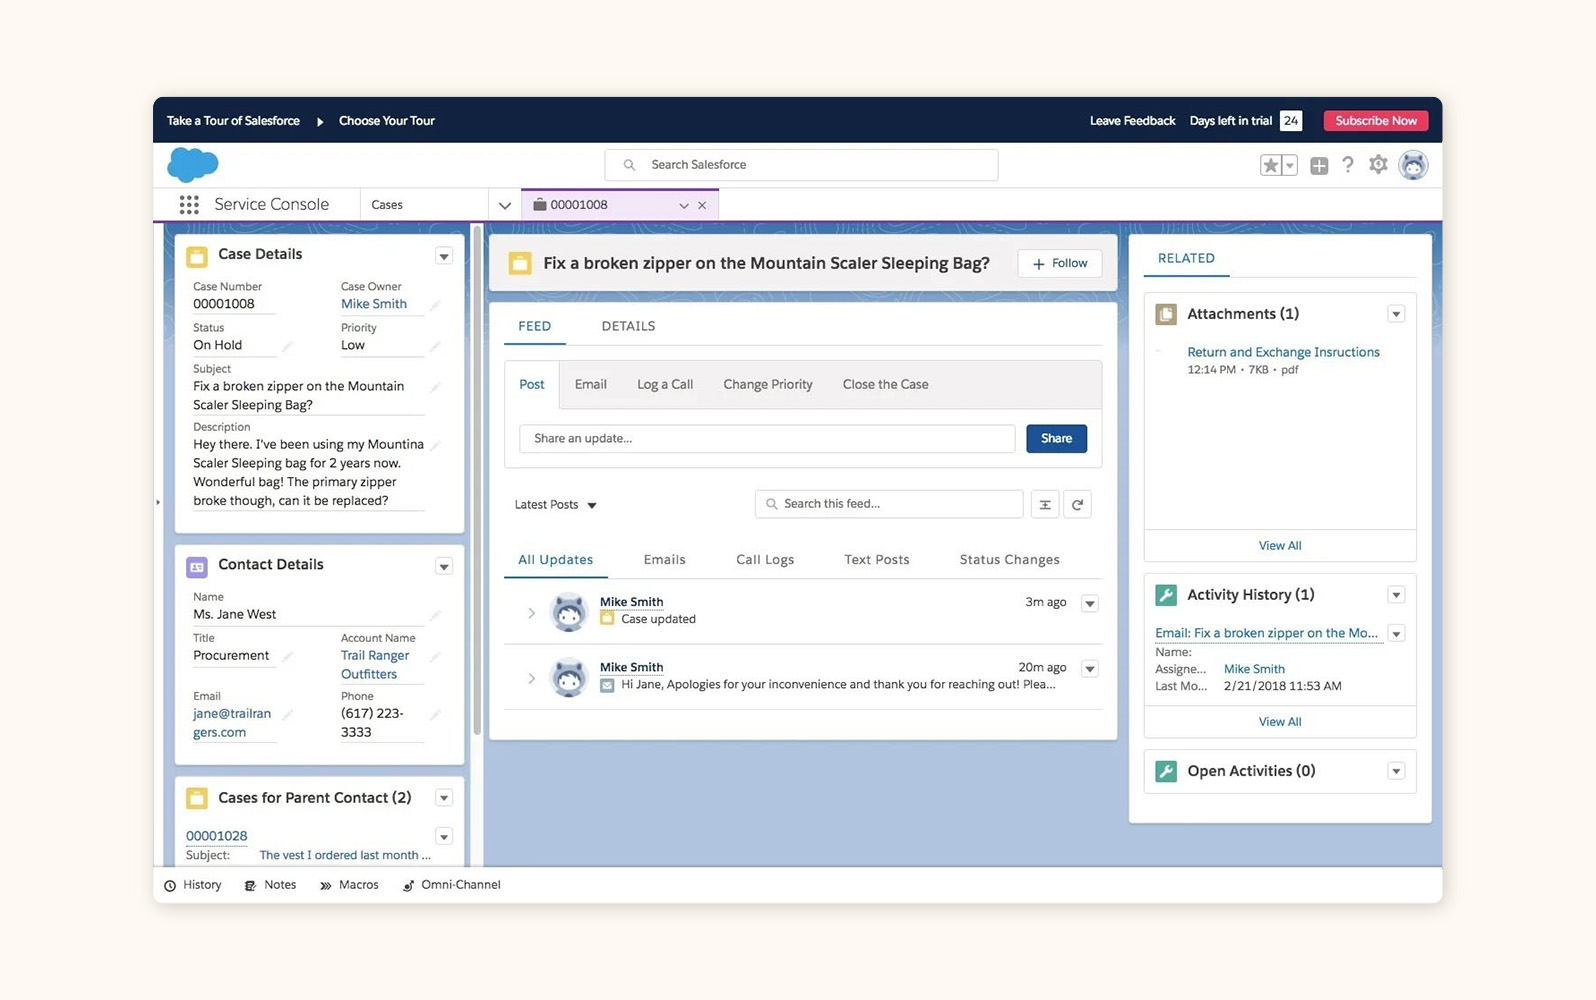Click the jane@trailrangers.com email link
The width and height of the screenshot is (1596, 1000).
pos(232,723)
